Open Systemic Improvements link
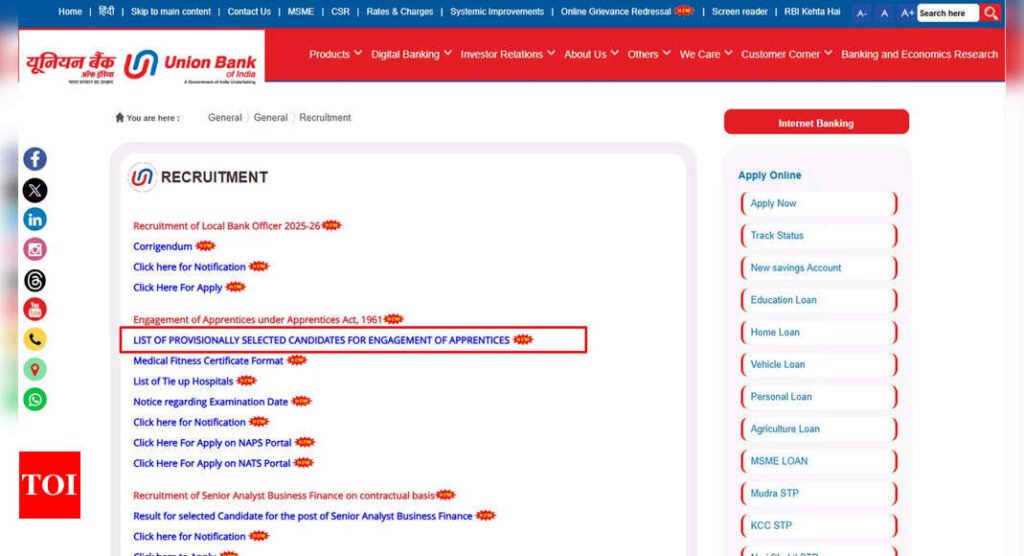This screenshot has width=1024, height=556. 497,12
